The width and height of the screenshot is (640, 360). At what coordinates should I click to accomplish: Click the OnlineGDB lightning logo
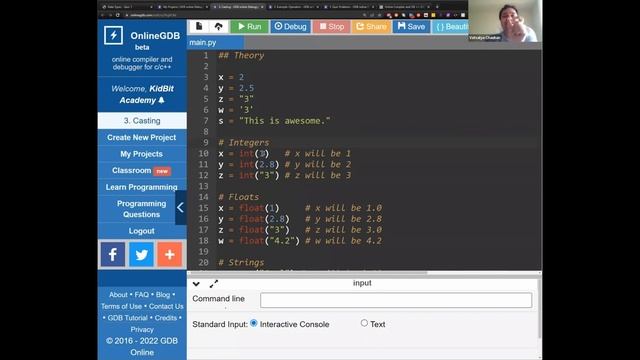pyautogui.click(x=113, y=36)
